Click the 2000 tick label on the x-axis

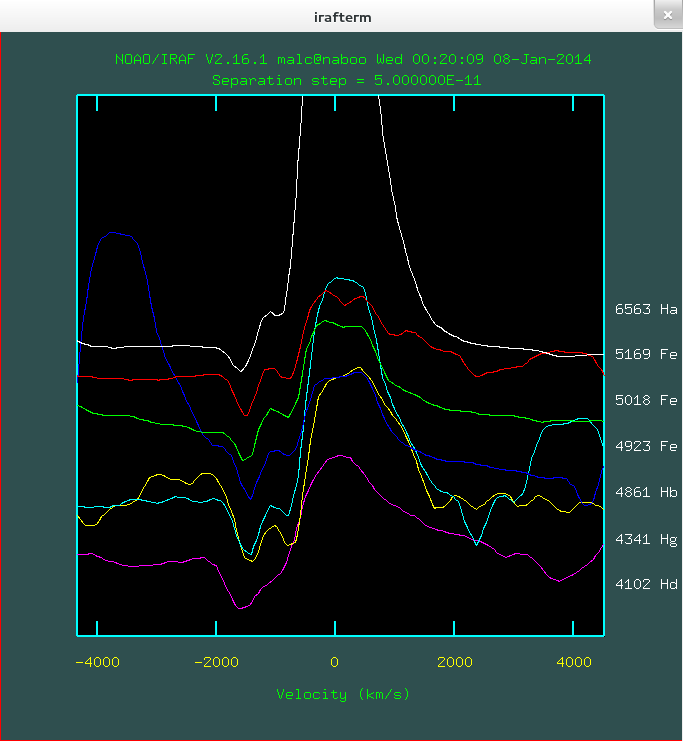454,661
